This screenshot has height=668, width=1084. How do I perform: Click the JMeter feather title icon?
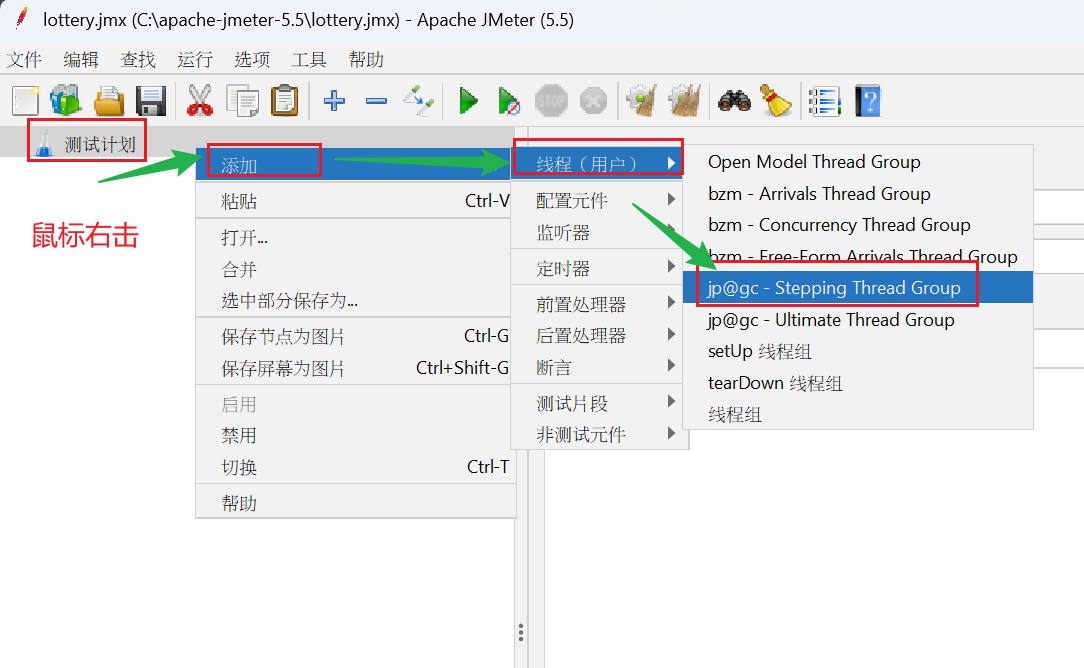pyautogui.click(x=22, y=19)
